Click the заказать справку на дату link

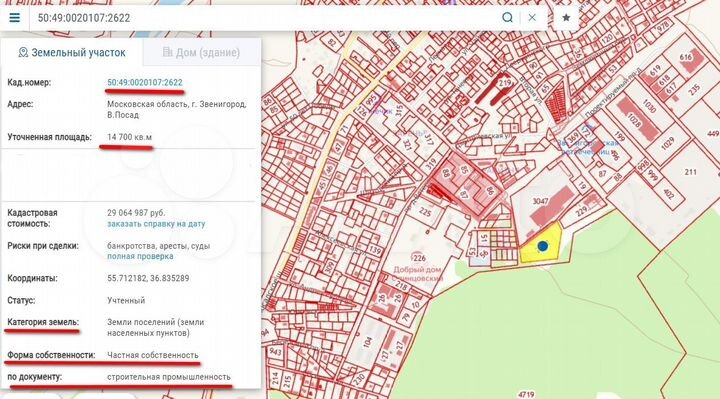click(156, 224)
